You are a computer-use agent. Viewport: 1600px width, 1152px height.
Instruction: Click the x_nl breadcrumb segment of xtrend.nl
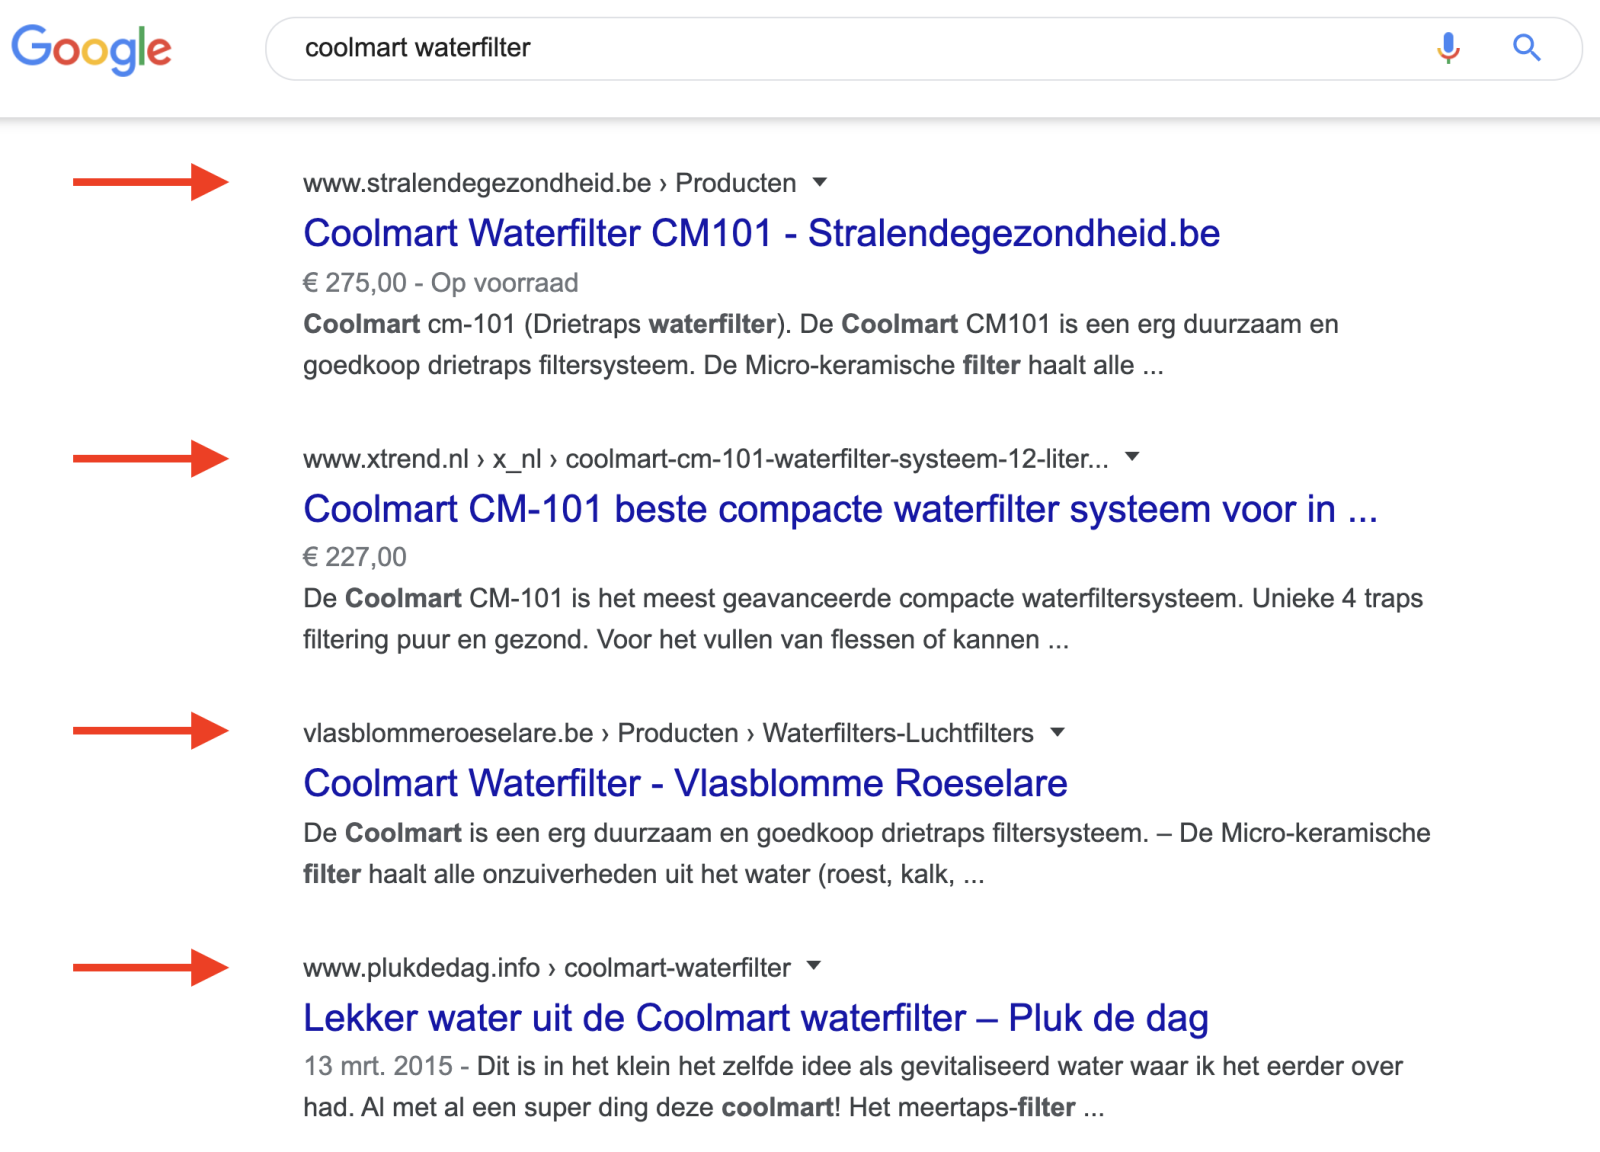click(519, 457)
